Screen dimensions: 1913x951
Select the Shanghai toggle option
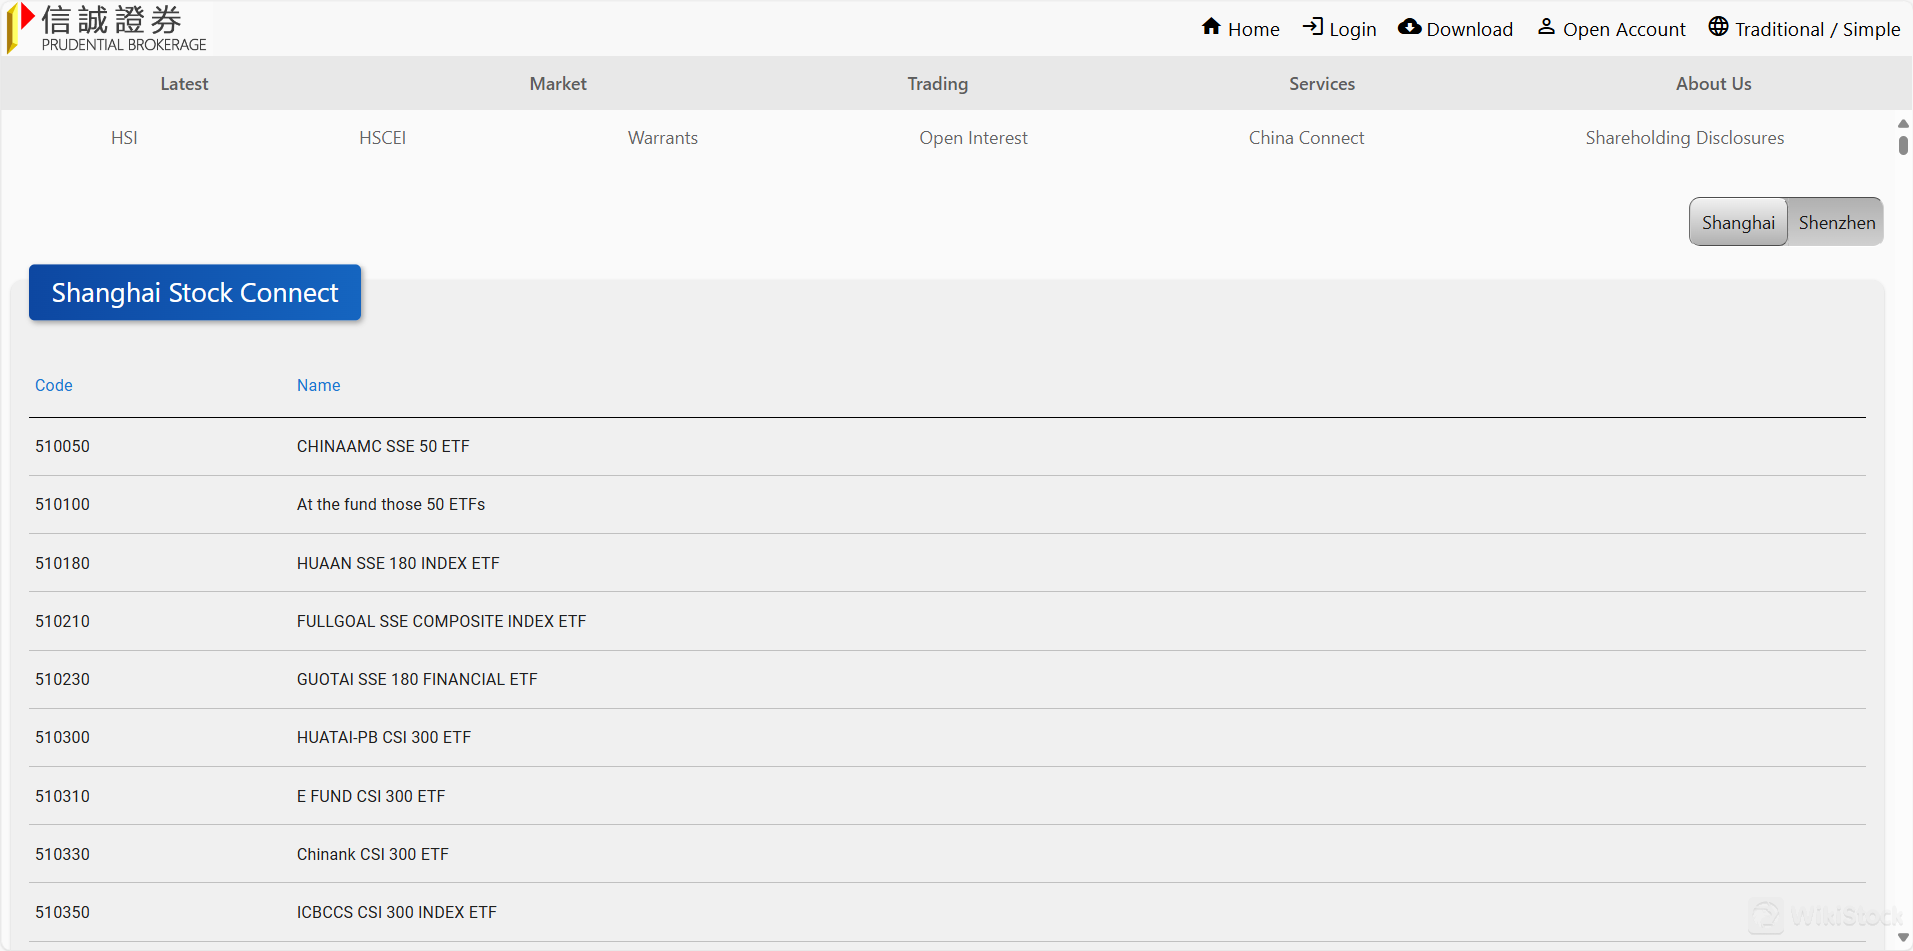1738,222
